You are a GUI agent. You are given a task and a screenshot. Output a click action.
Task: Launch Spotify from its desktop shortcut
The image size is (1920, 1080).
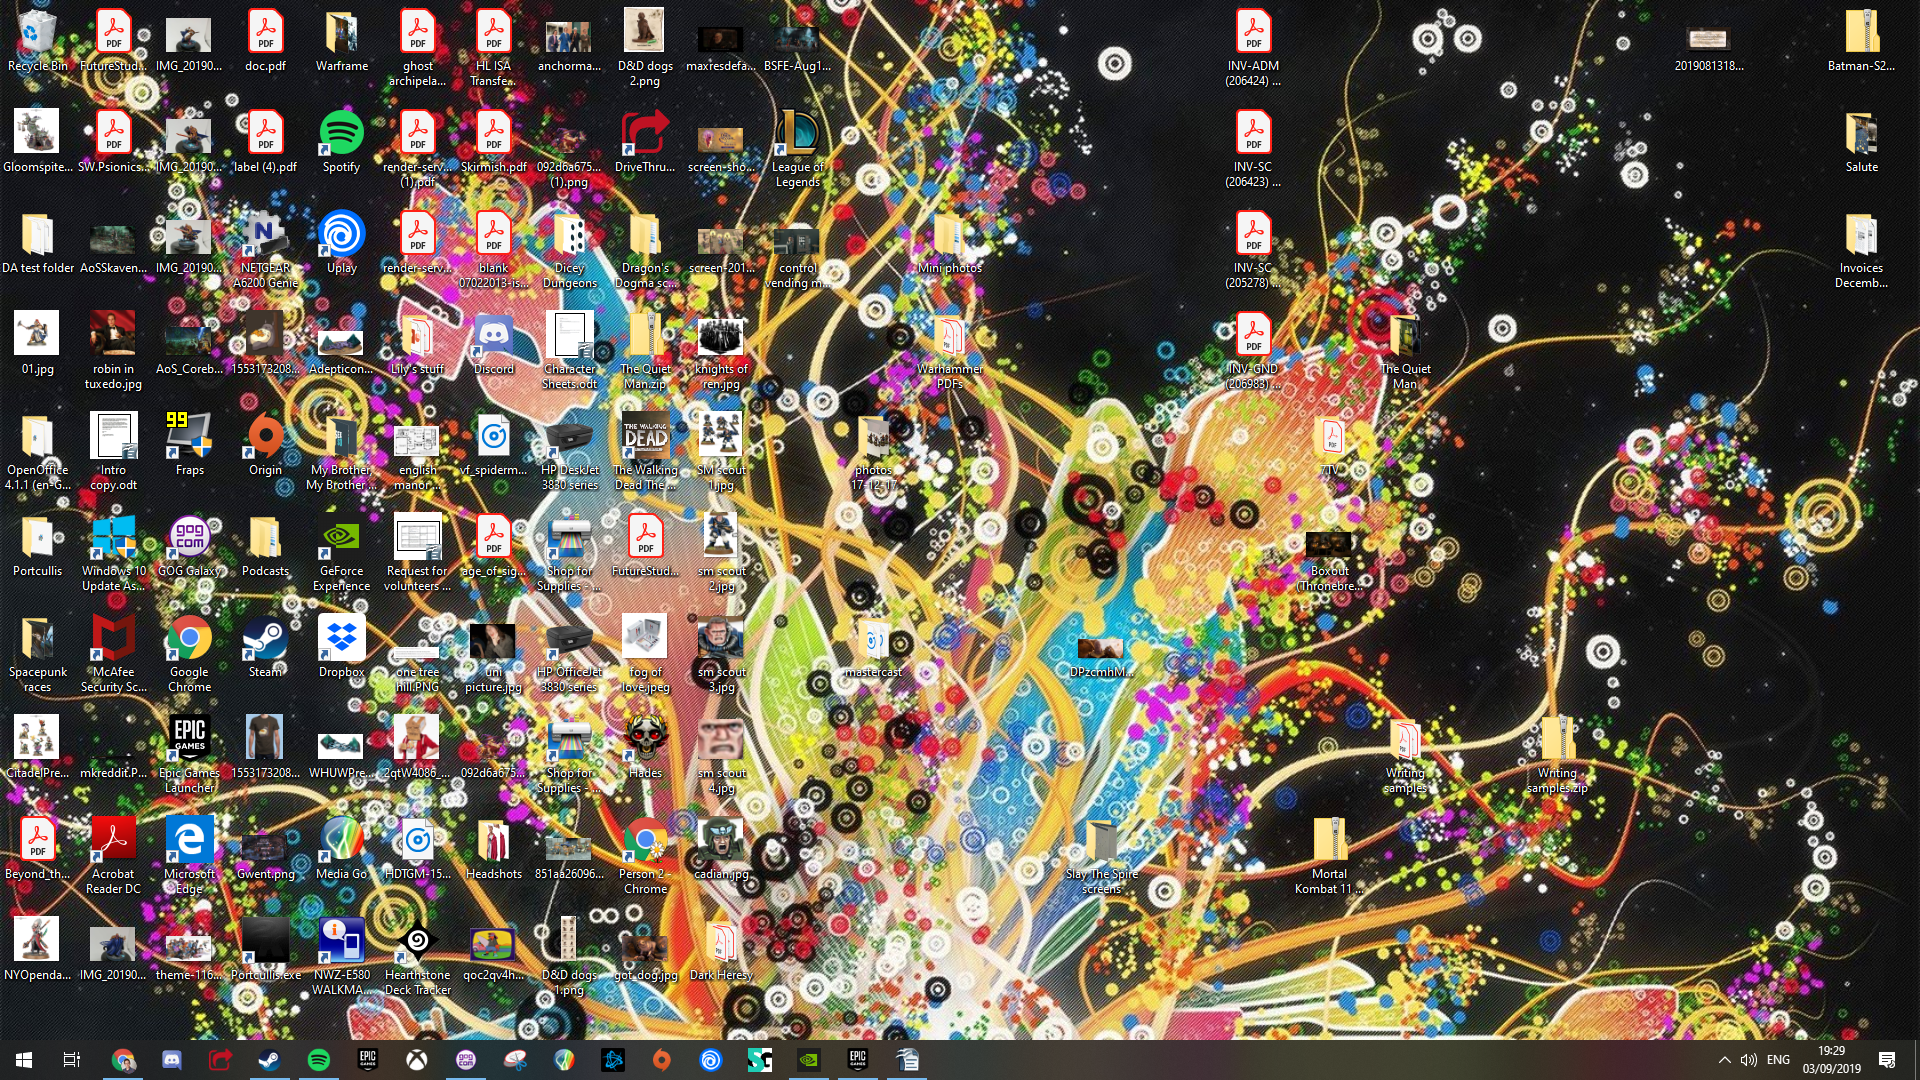pos(341,142)
